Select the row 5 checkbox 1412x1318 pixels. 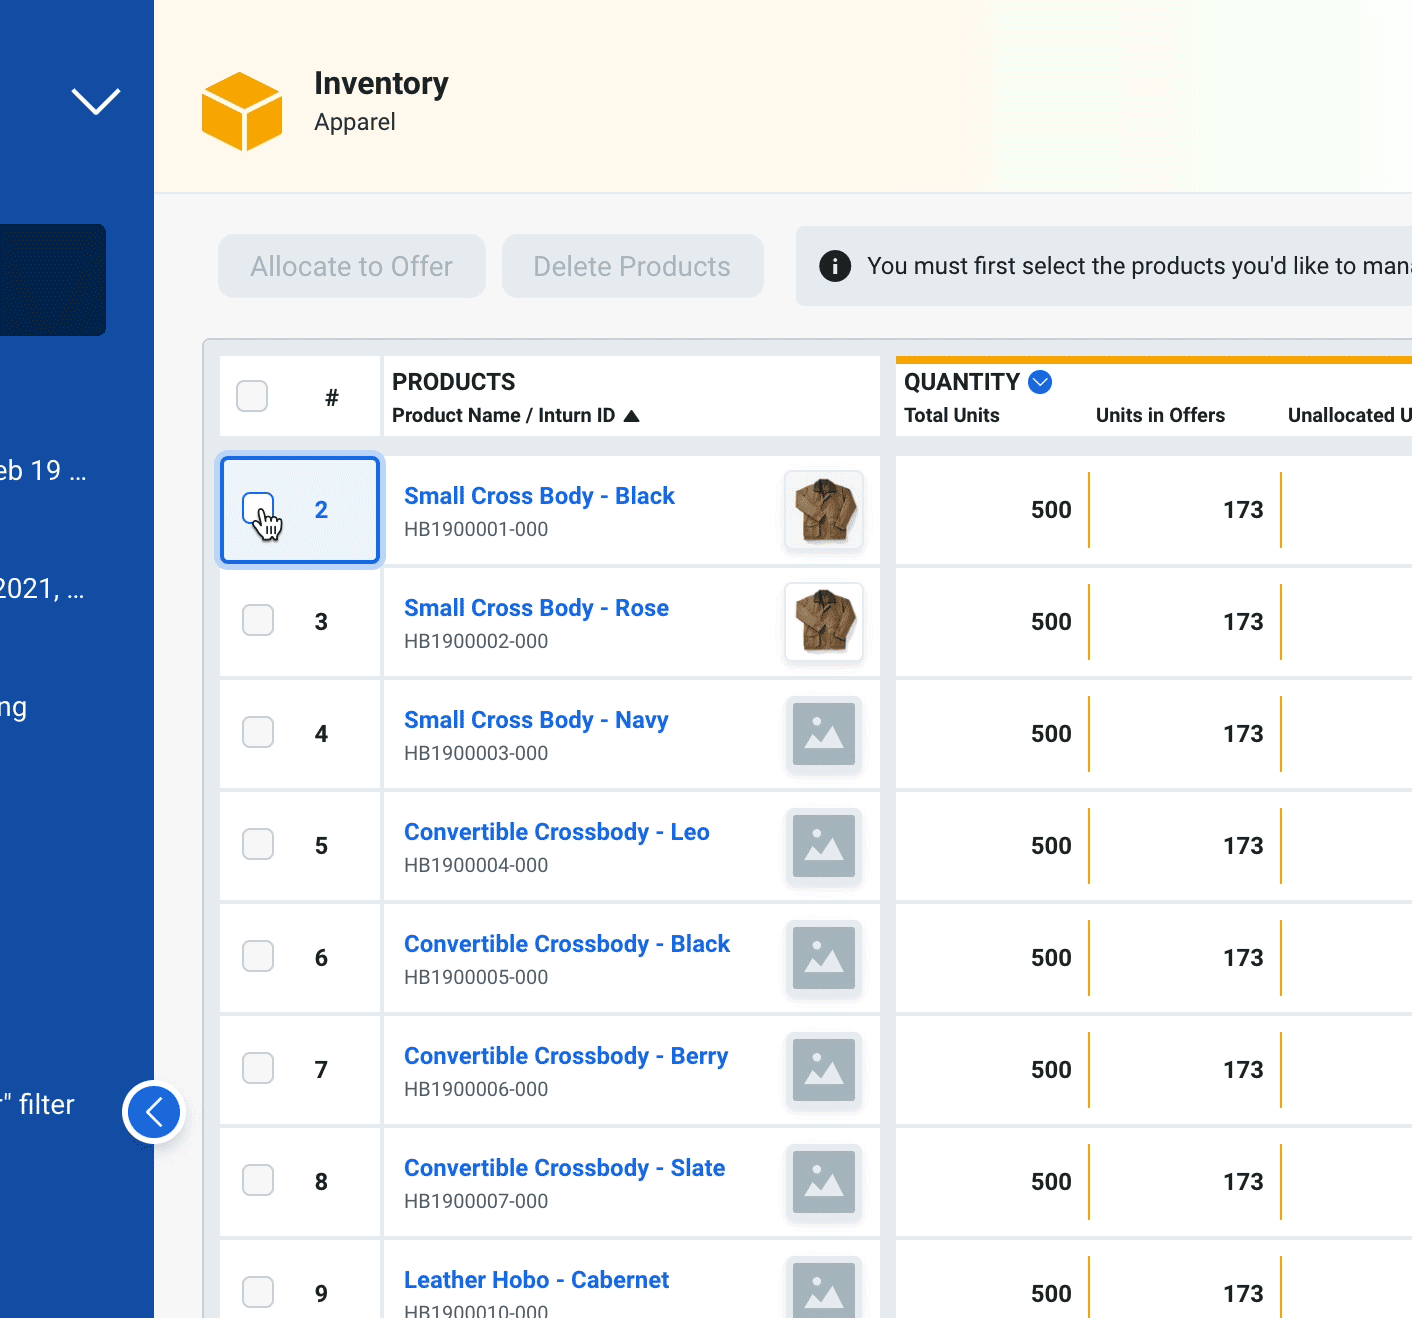click(258, 844)
